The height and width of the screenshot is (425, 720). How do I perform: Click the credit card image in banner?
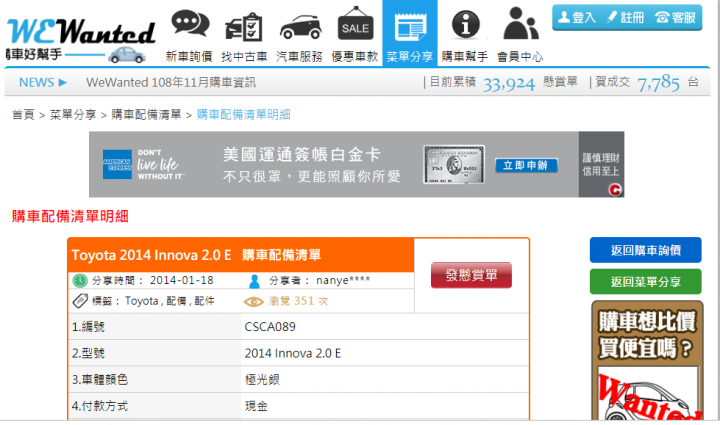tap(454, 165)
